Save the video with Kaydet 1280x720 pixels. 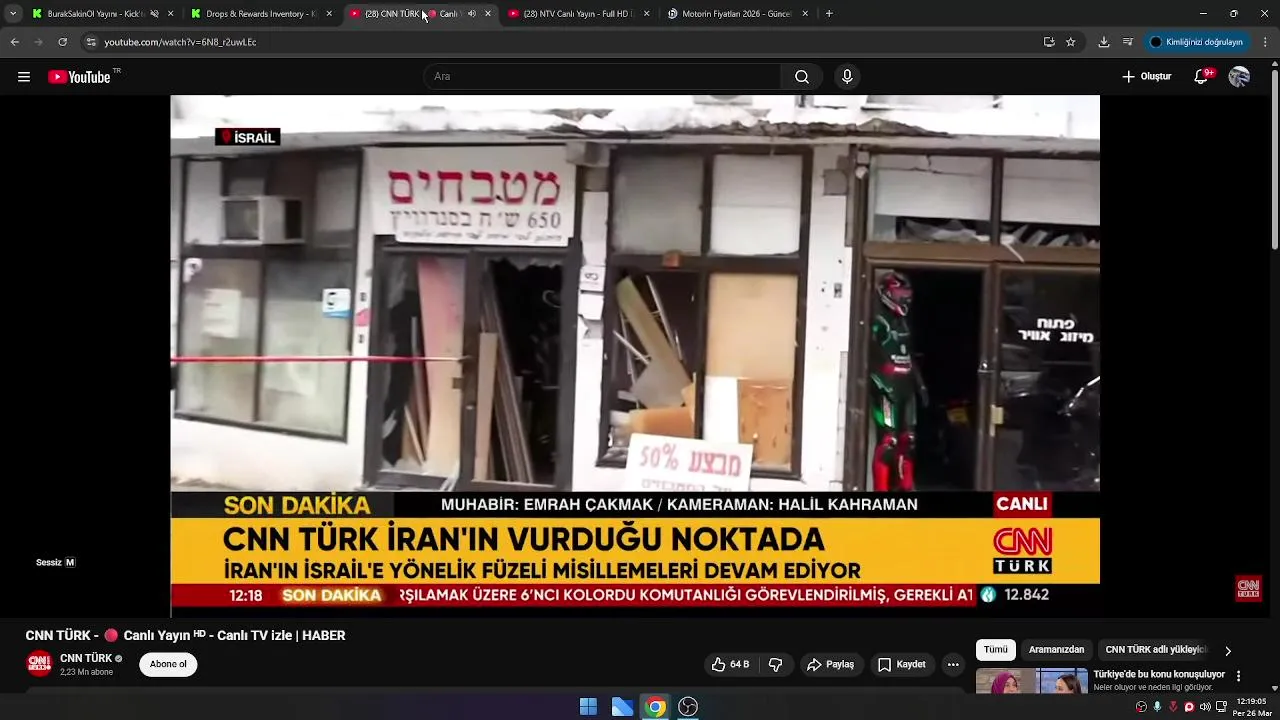tap(902, 665)
